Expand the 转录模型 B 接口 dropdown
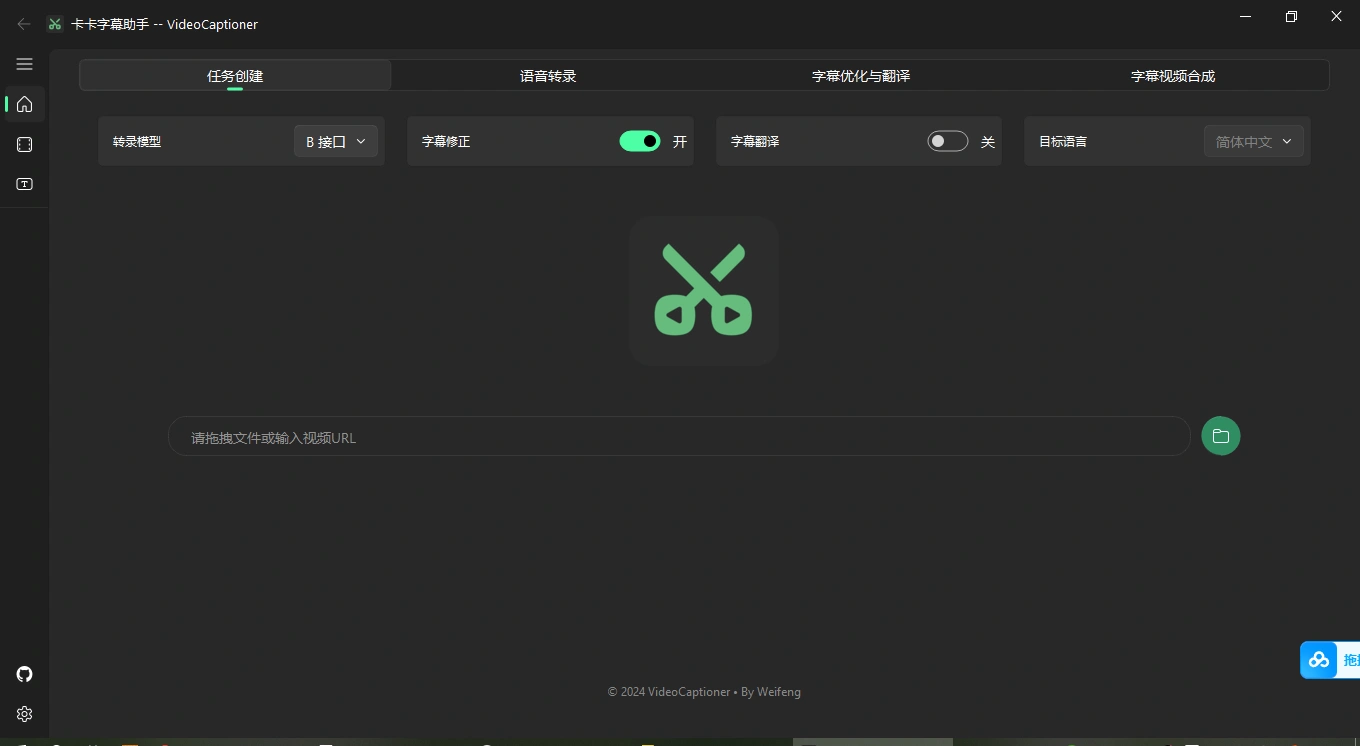 pos(335,142)
